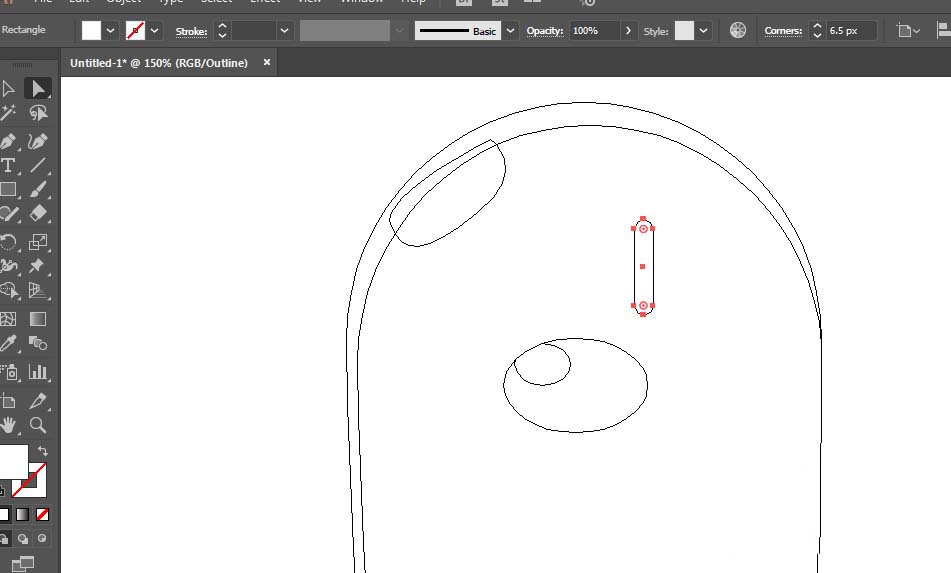Close the Untitled-1 document tab

tap(267, 62)
